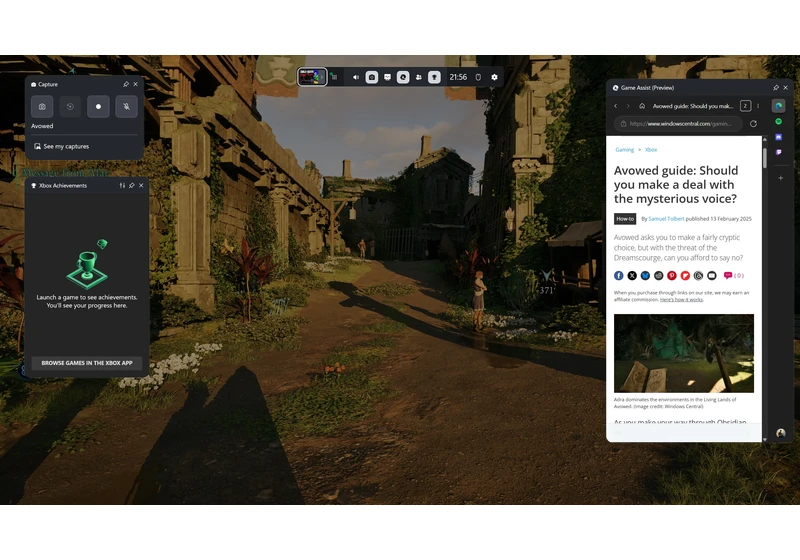This screenshot has height=560, width=800.
Task: Open the profile avatar in Game Assist sidebar
Action: [x=781, y=433]
